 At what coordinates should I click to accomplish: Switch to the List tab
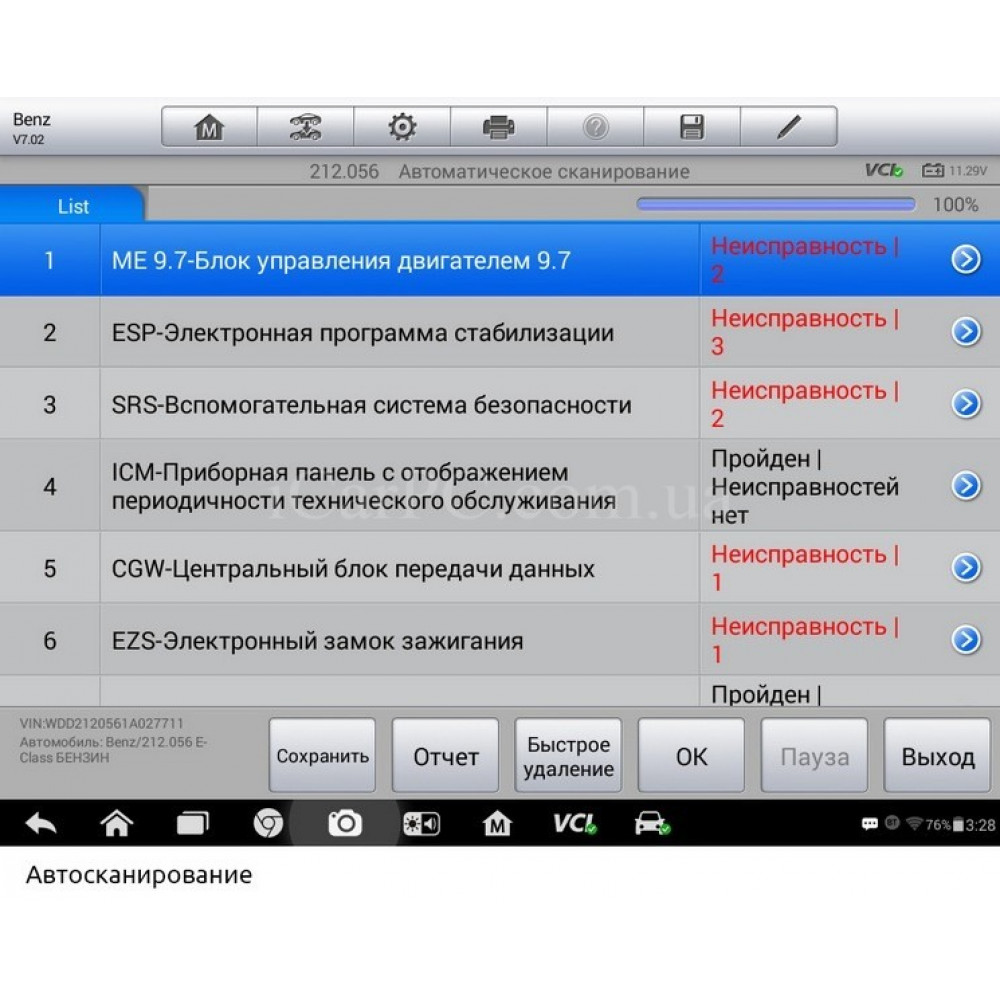click(x=73, y=206)
